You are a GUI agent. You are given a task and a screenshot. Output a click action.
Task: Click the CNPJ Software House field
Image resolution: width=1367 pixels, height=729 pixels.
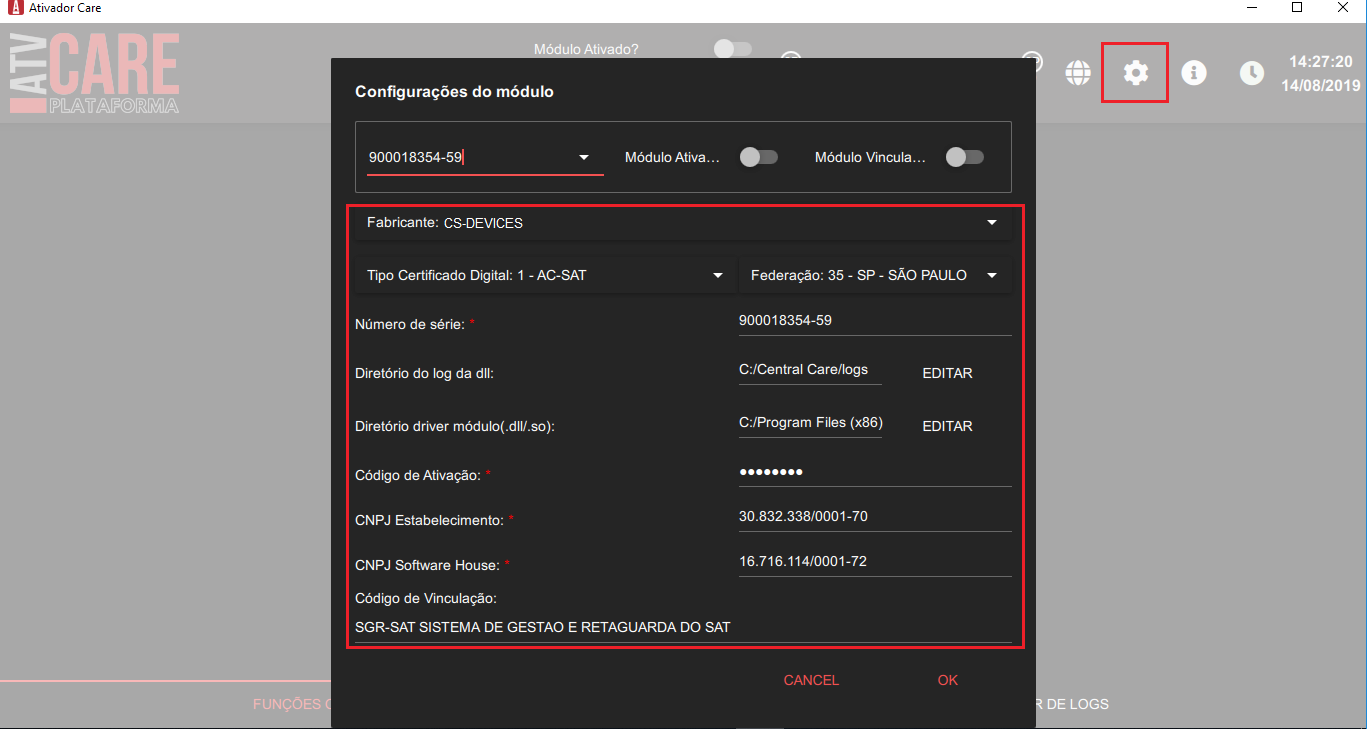pos(875,562)
